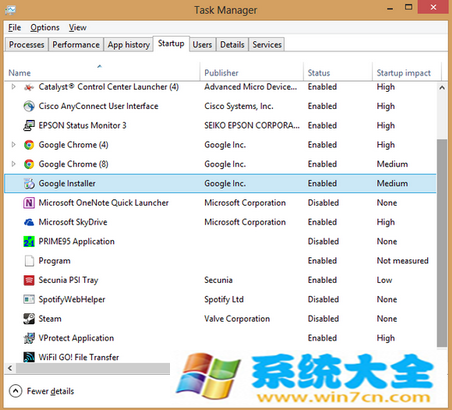The width and height of the screenshot is (452, 410).
Task: Close the Task Manager window
Action: point(434,7)
